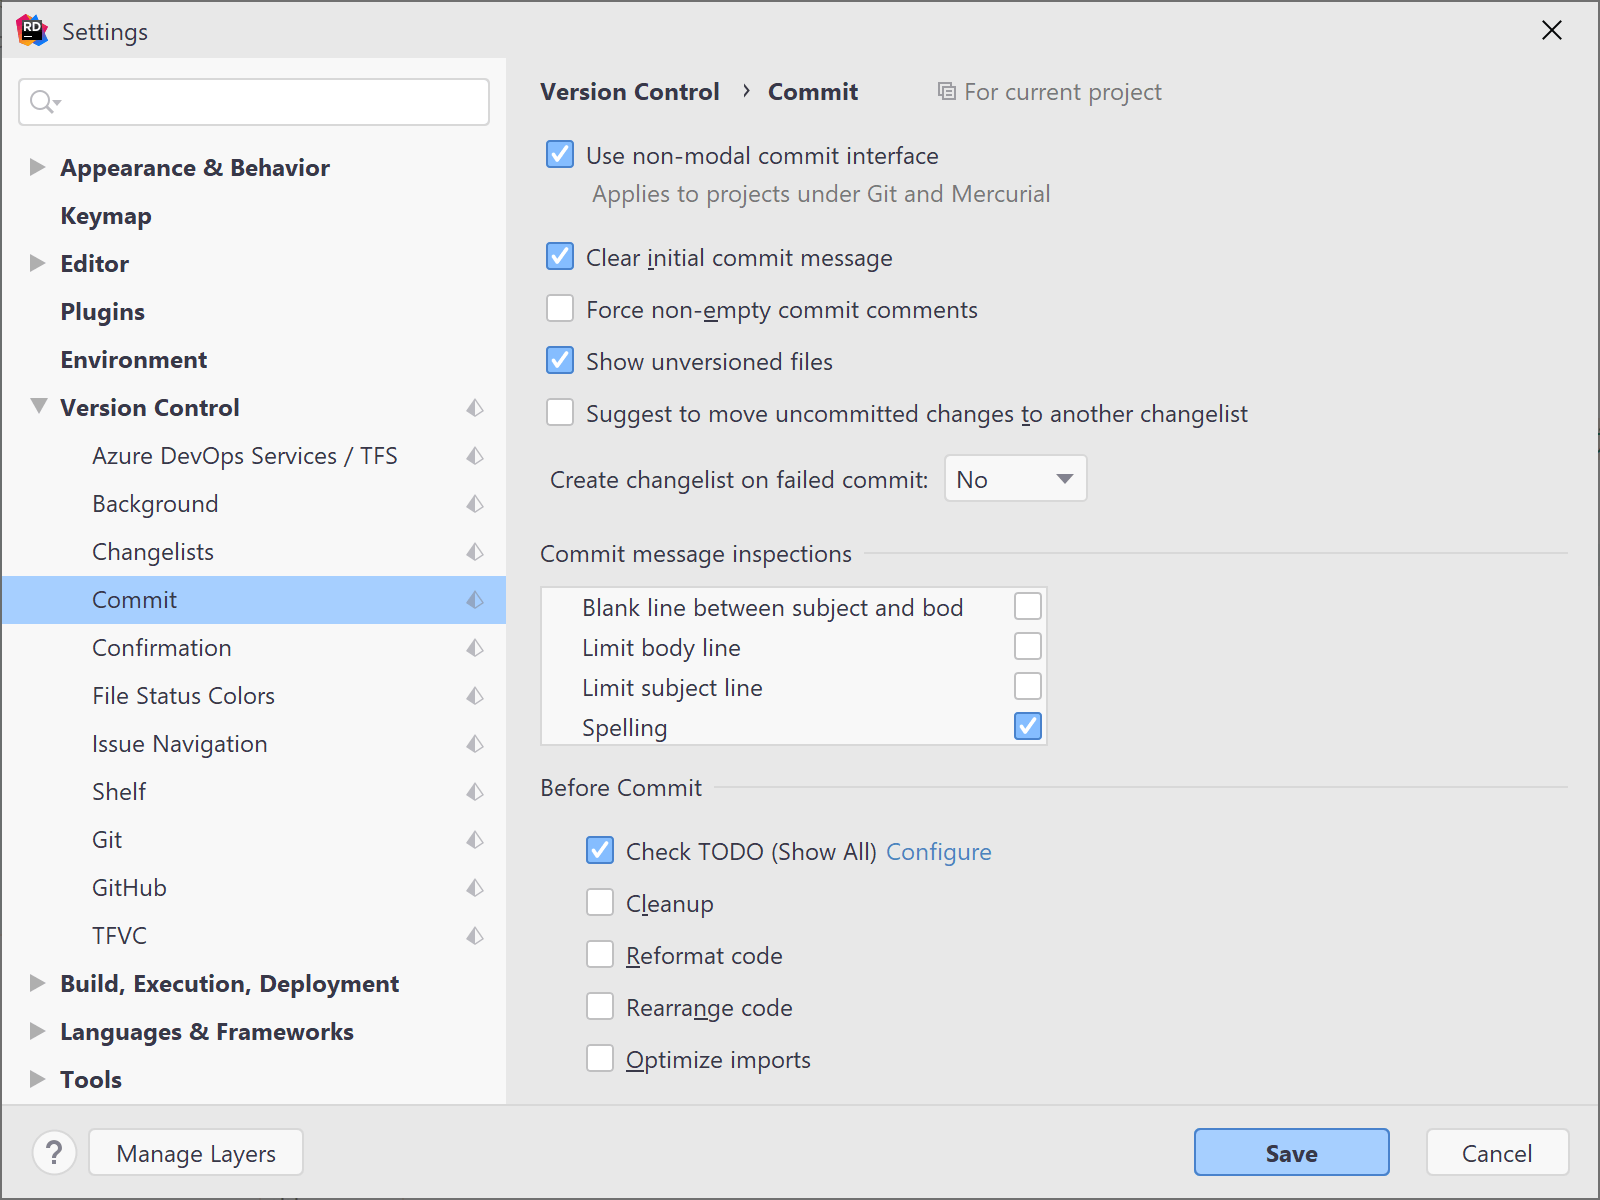The width and height of the screenshot is (1600, 1200).
Task: Open 'Create changelist on failed commit' dropdown
Action: coord(1015,479)
